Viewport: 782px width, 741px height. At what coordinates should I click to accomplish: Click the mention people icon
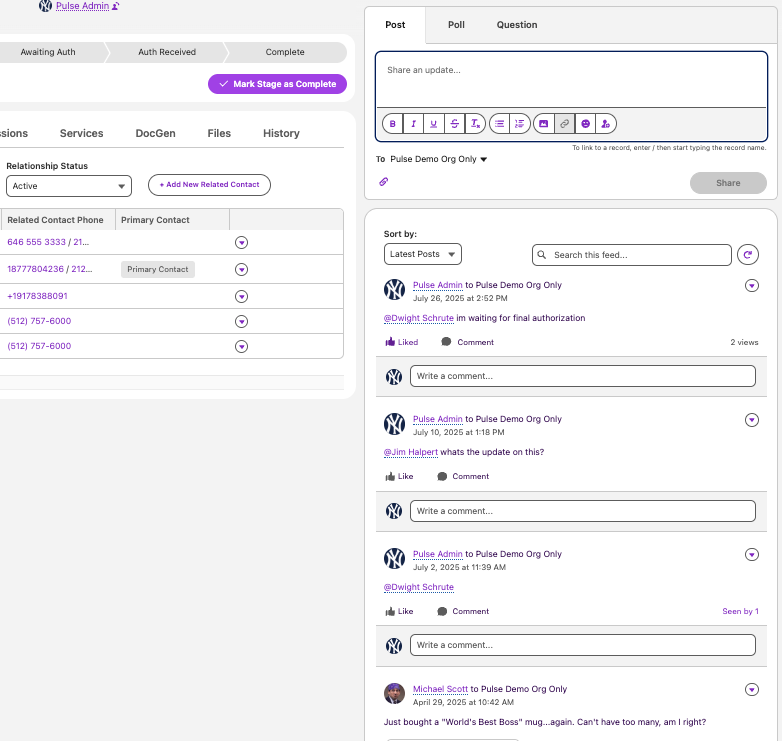(606, 124)
